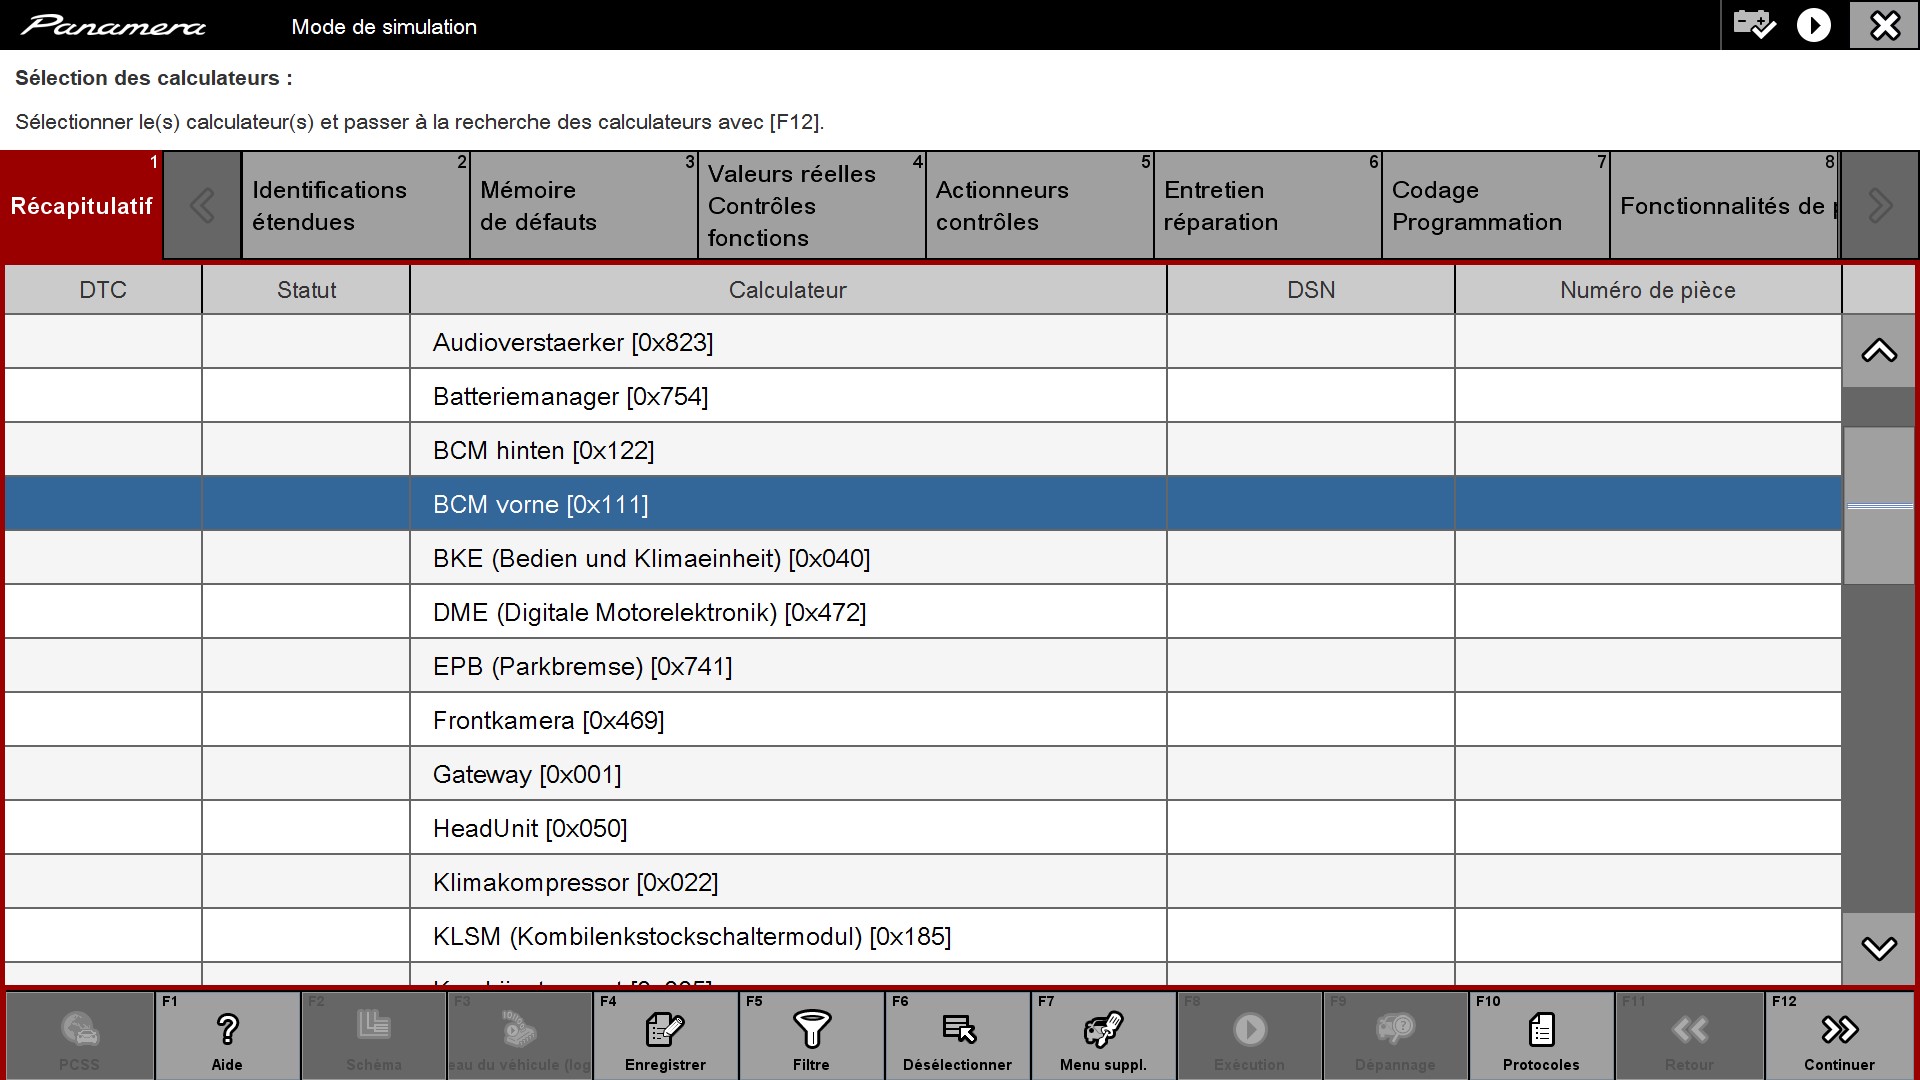Show more tabs with right chevron

(x=1879, y=206)
